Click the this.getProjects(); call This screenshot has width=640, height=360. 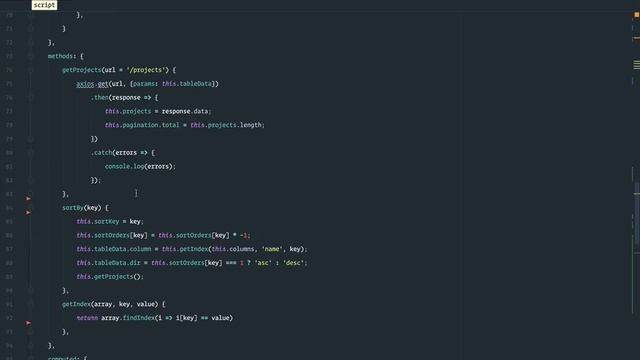[110, 277]
